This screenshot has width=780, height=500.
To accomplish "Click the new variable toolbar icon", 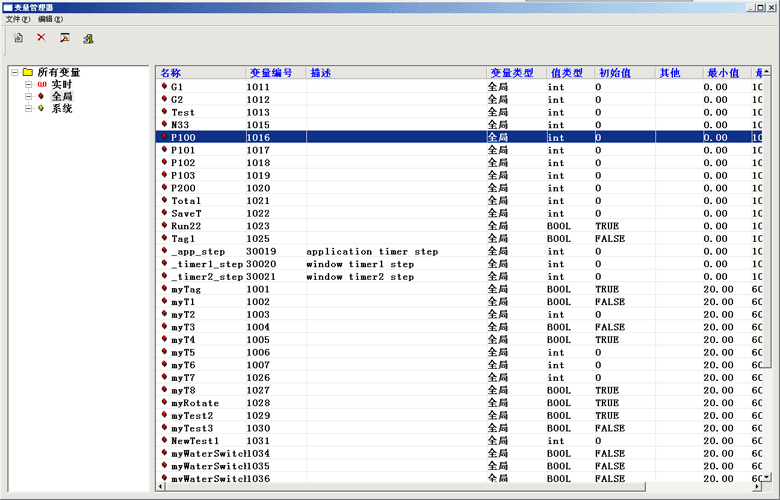I will coord(18,38).
